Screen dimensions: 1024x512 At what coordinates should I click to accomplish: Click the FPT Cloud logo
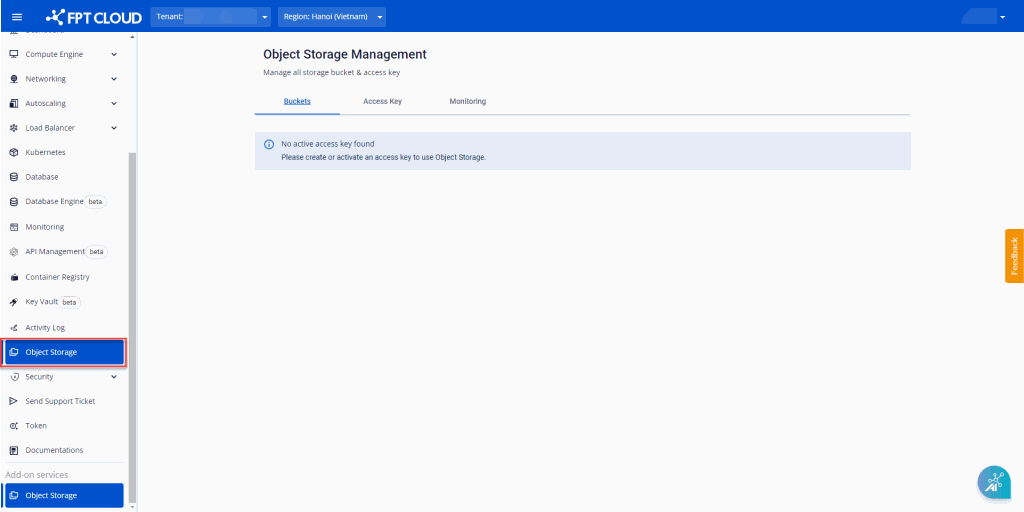pyautogui.click(x=93, y=17)
